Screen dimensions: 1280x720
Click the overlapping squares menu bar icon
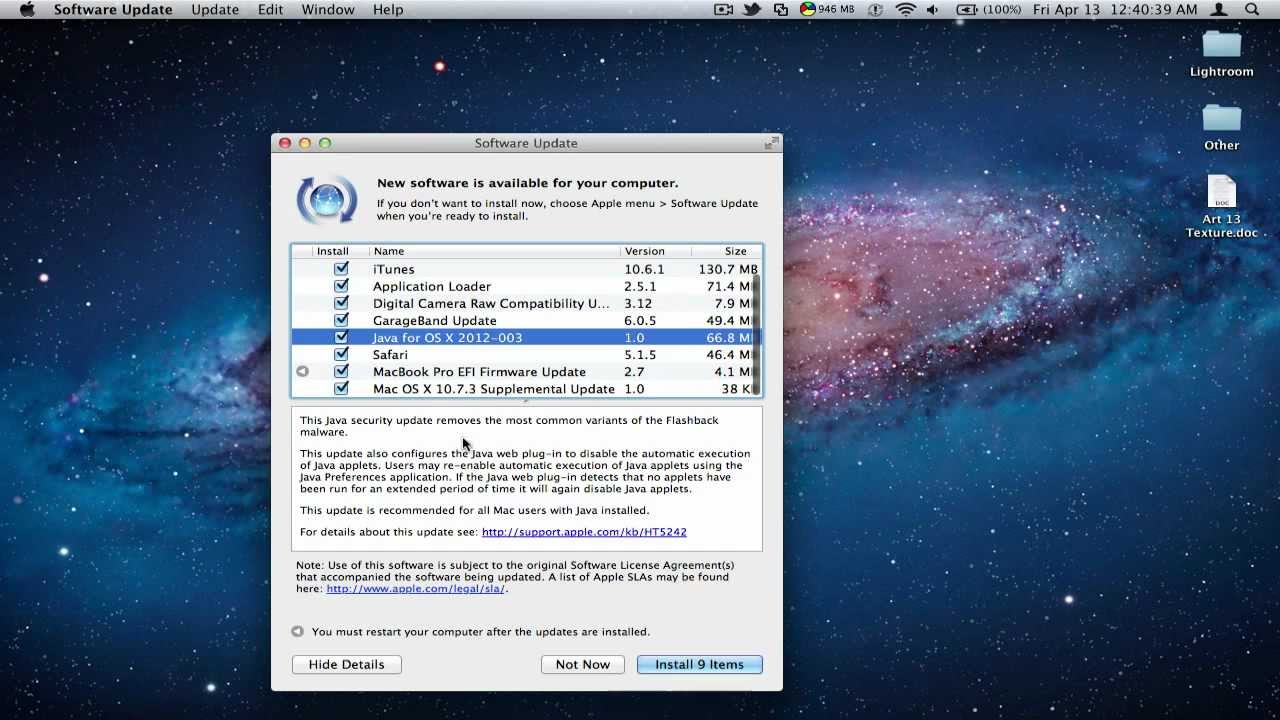780,9
